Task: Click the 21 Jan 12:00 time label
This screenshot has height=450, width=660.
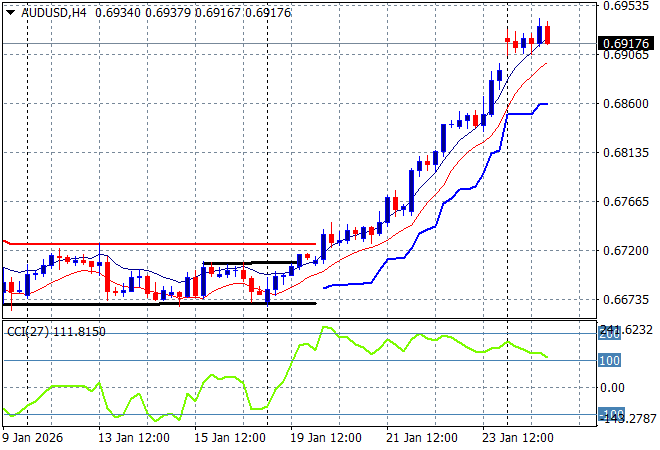Action: tap(422, 437)
